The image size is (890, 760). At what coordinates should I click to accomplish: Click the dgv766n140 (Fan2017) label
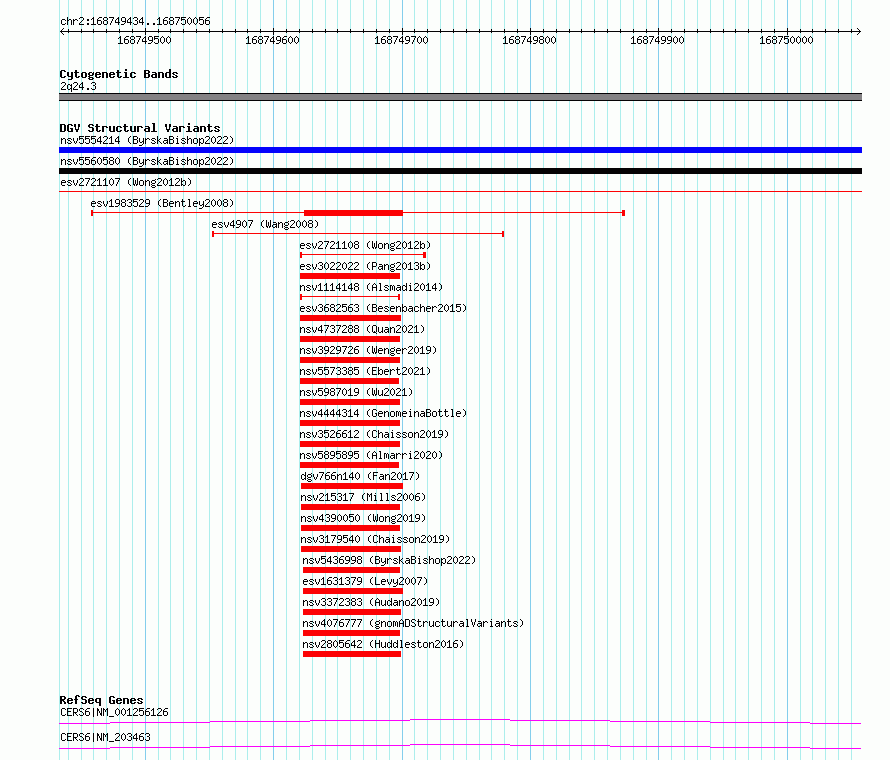360,476
